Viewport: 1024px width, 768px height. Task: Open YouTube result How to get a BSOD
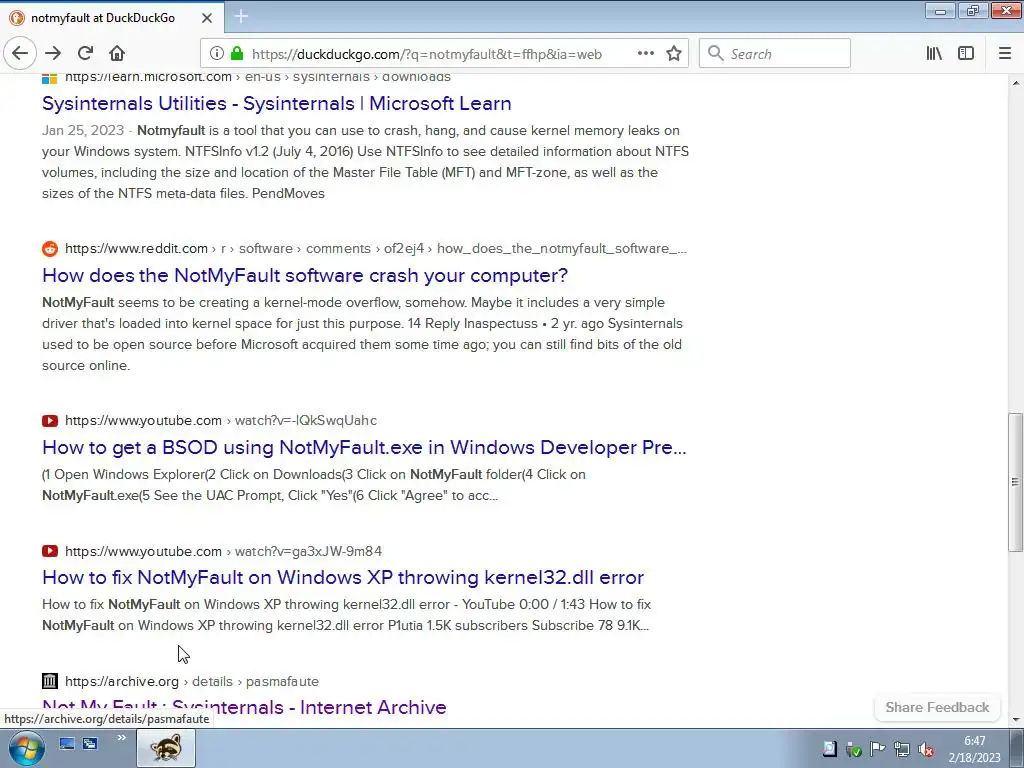click(x=364, y=447)
